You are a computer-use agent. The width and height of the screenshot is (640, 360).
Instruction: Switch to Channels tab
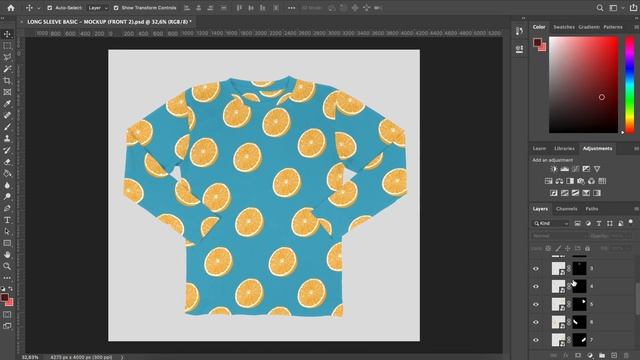point(567,209)
